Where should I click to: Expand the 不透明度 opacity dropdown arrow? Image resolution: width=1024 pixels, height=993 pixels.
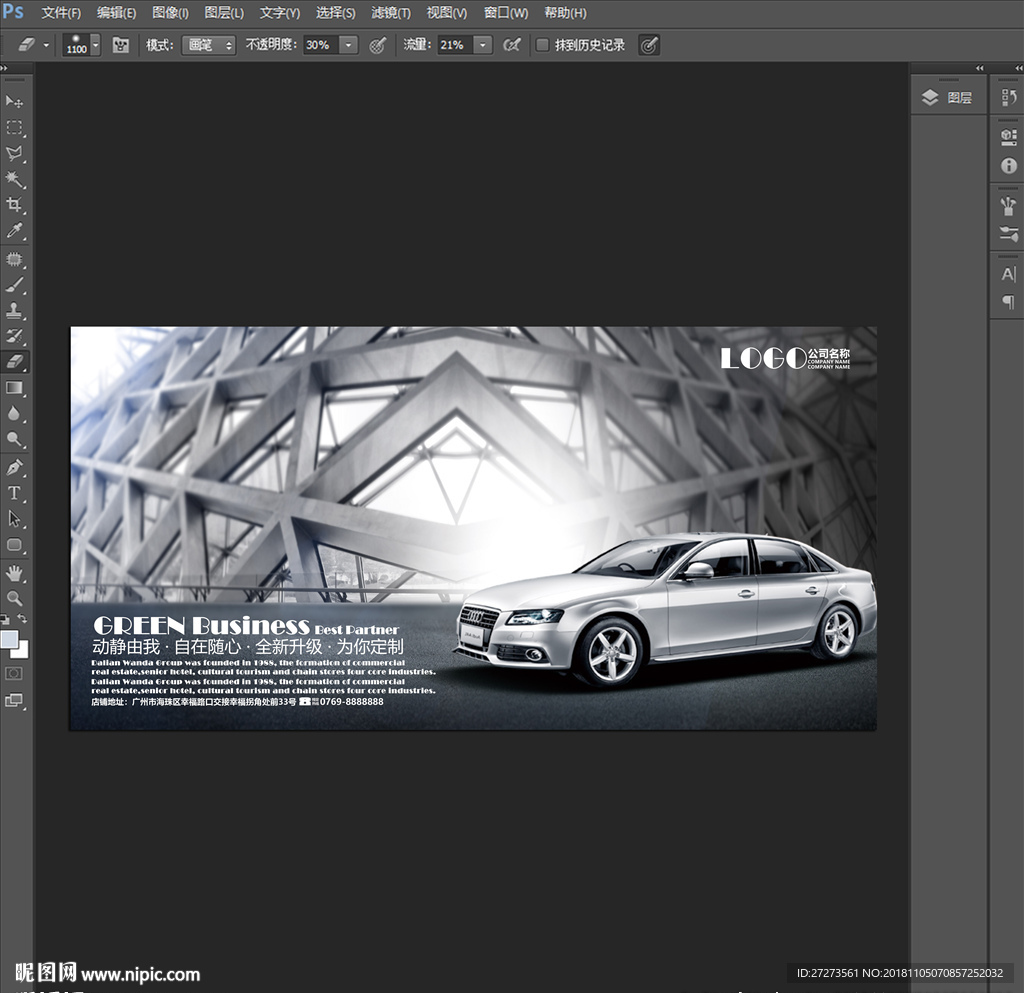click(x=348, y=45)
